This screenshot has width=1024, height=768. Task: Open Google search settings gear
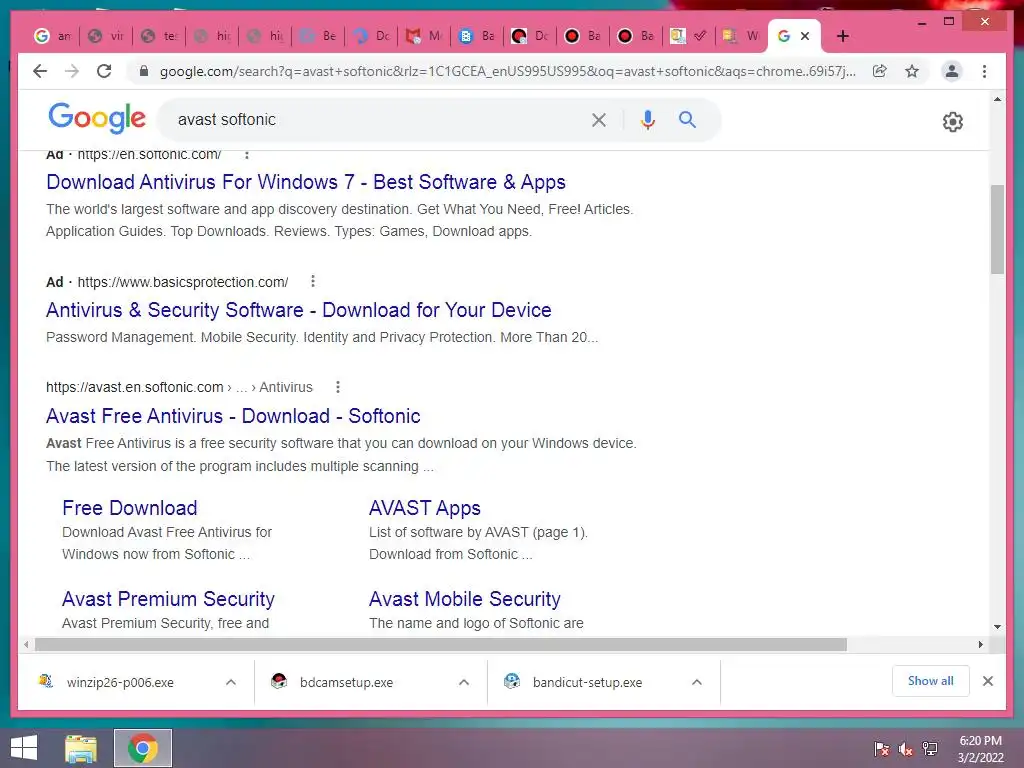coord(952,121)
